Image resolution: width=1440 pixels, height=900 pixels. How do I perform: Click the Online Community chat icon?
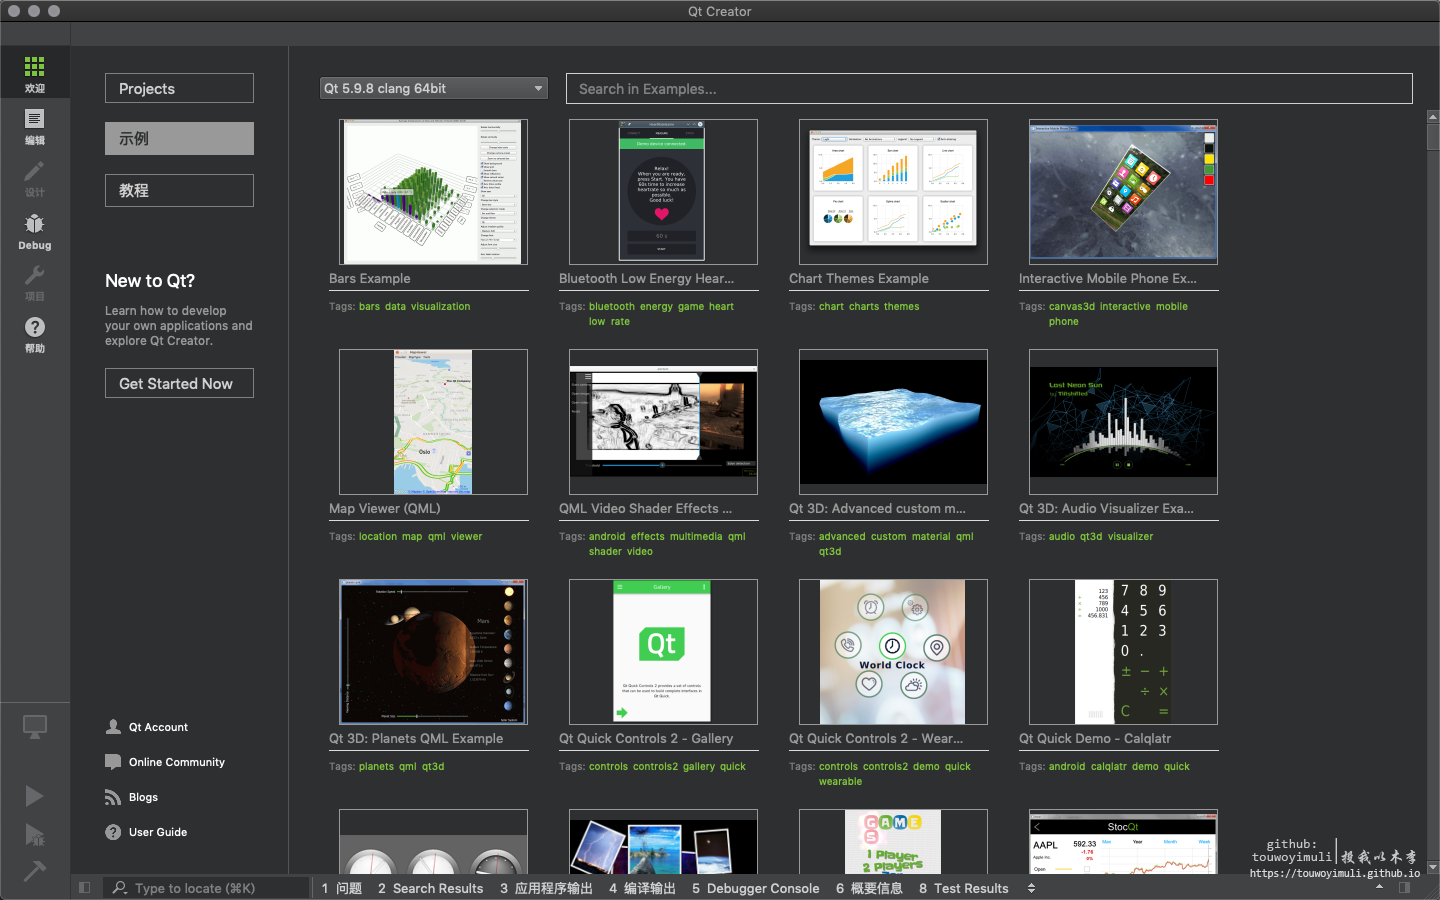[113, 762]
